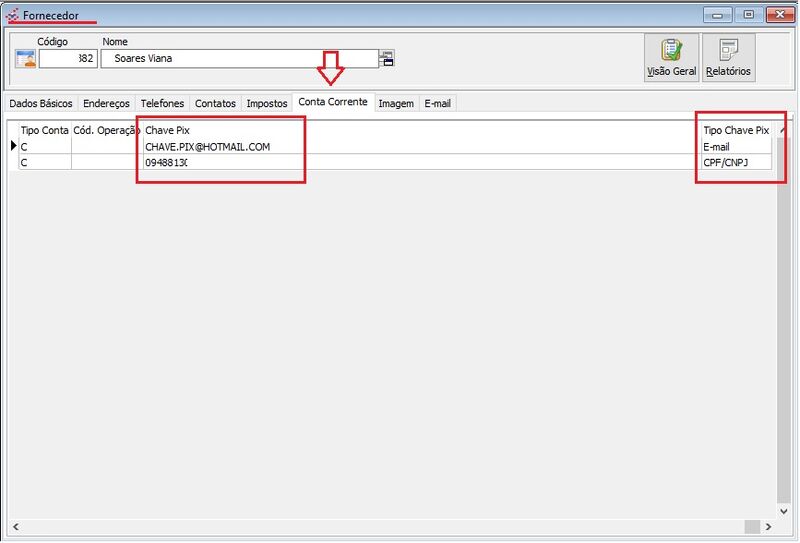Switch to the Dados Básicos tab
The height and width of the screenshot is (543, 800).
click(40, 103)
